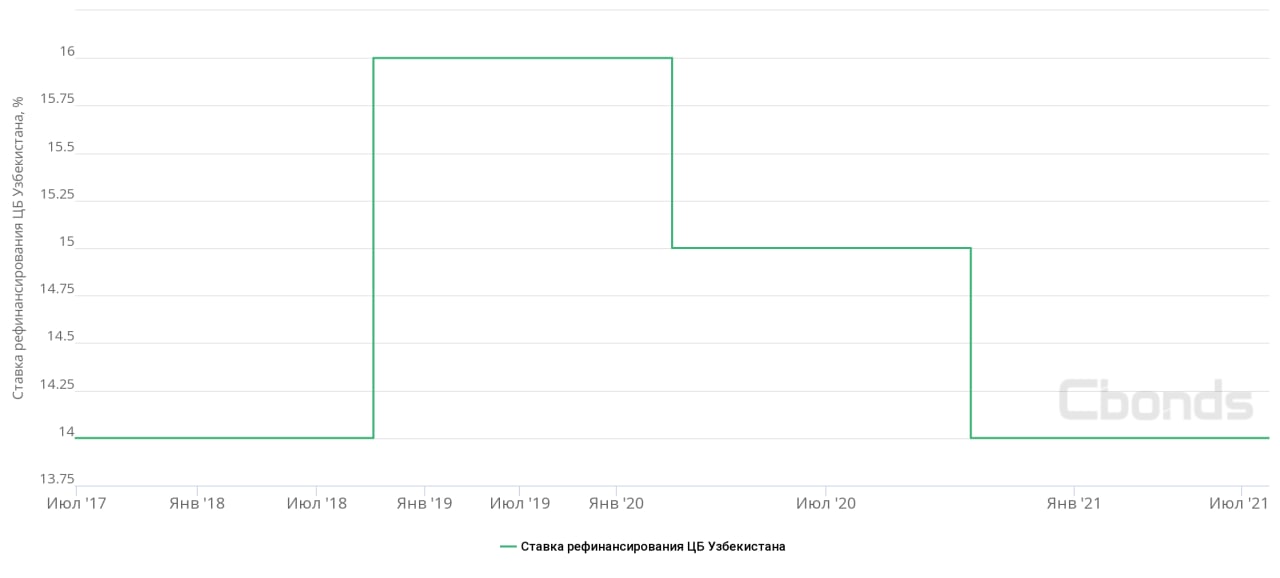Click the 13.75 value on y-axis

tap(57, 479)
